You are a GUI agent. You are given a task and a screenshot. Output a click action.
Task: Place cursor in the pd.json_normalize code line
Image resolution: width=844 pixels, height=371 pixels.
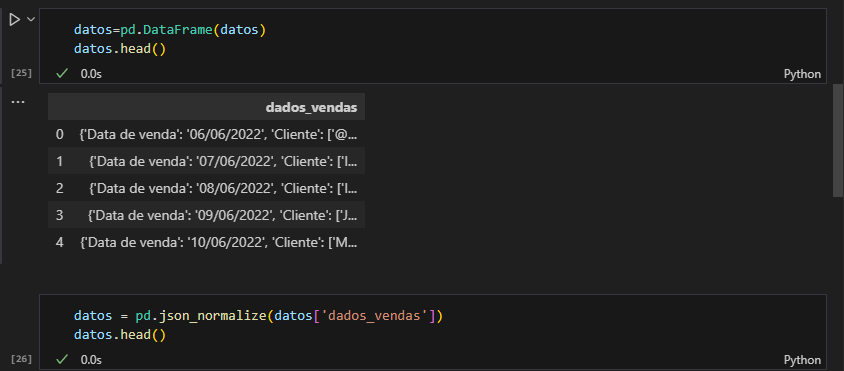258,316
